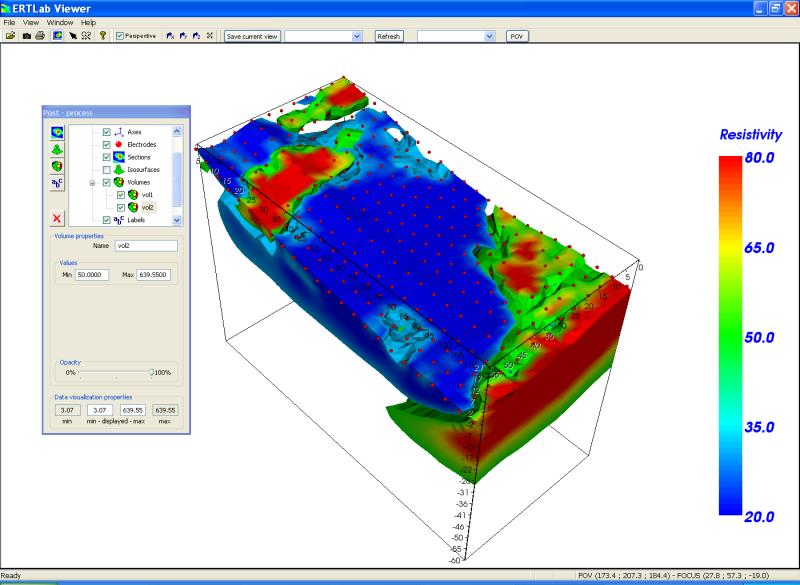Image resolution: width=800 pixels, height=585 pixels.
Task: Click the red X delete button
Action: 57,218
